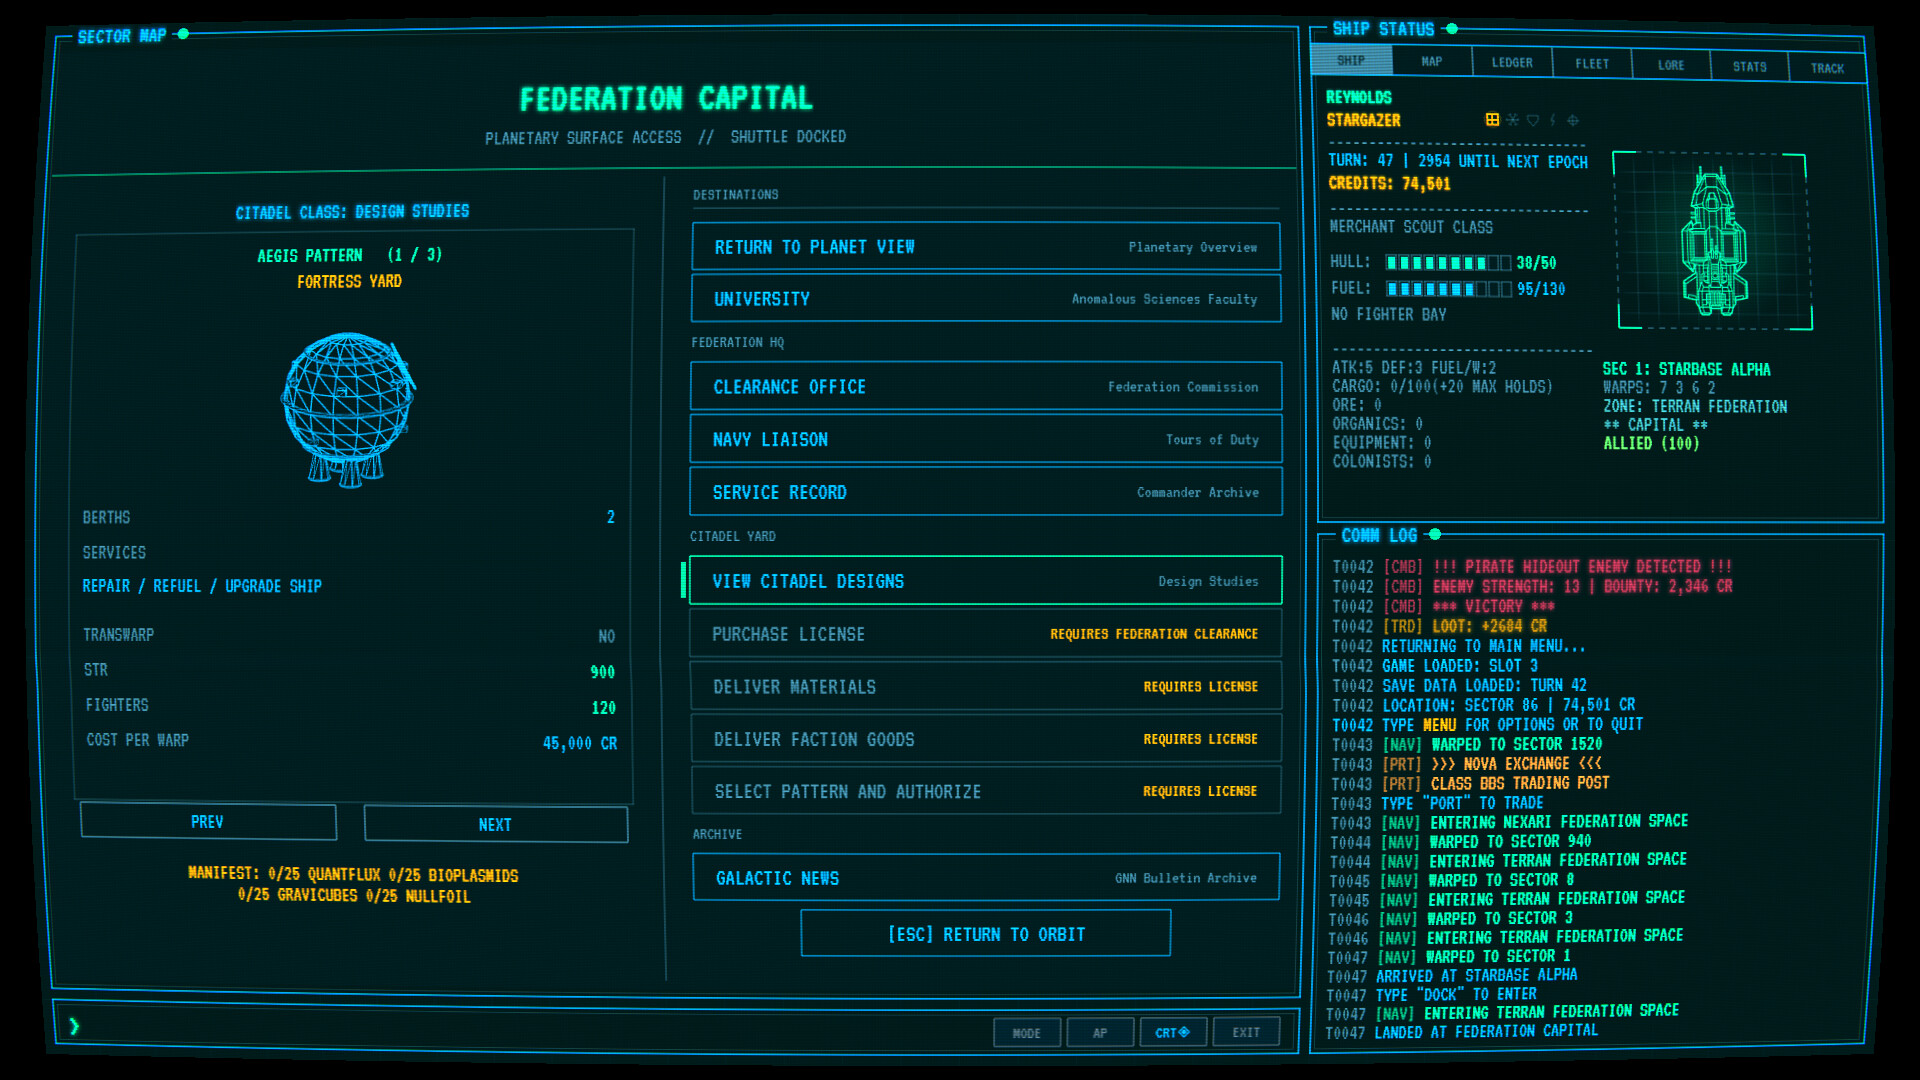The image size is (1920, 1080).
Task: Click the snowflake-shaped icon beside STARGAZER
Action: point(1512,120)
